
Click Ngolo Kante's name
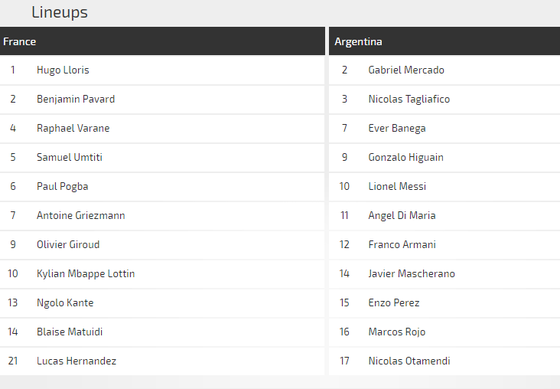[65, 303]
